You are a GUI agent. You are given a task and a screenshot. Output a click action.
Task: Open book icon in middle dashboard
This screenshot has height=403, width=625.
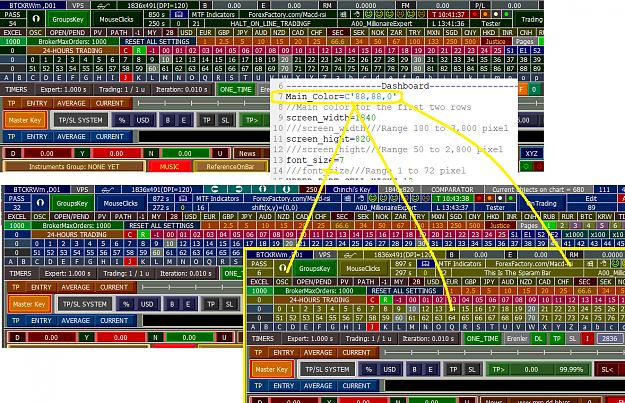183,199
